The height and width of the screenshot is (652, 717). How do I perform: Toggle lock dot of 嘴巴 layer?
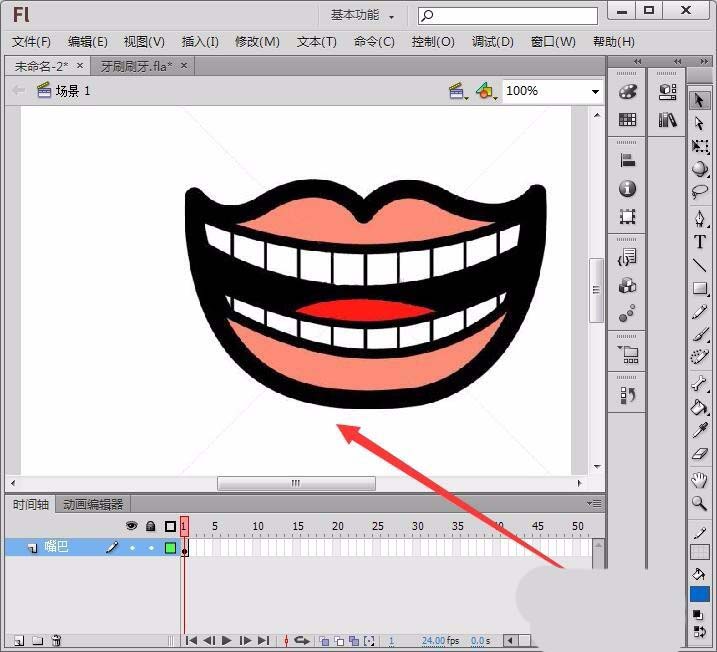pyautogui.click(x=151, y=547)
